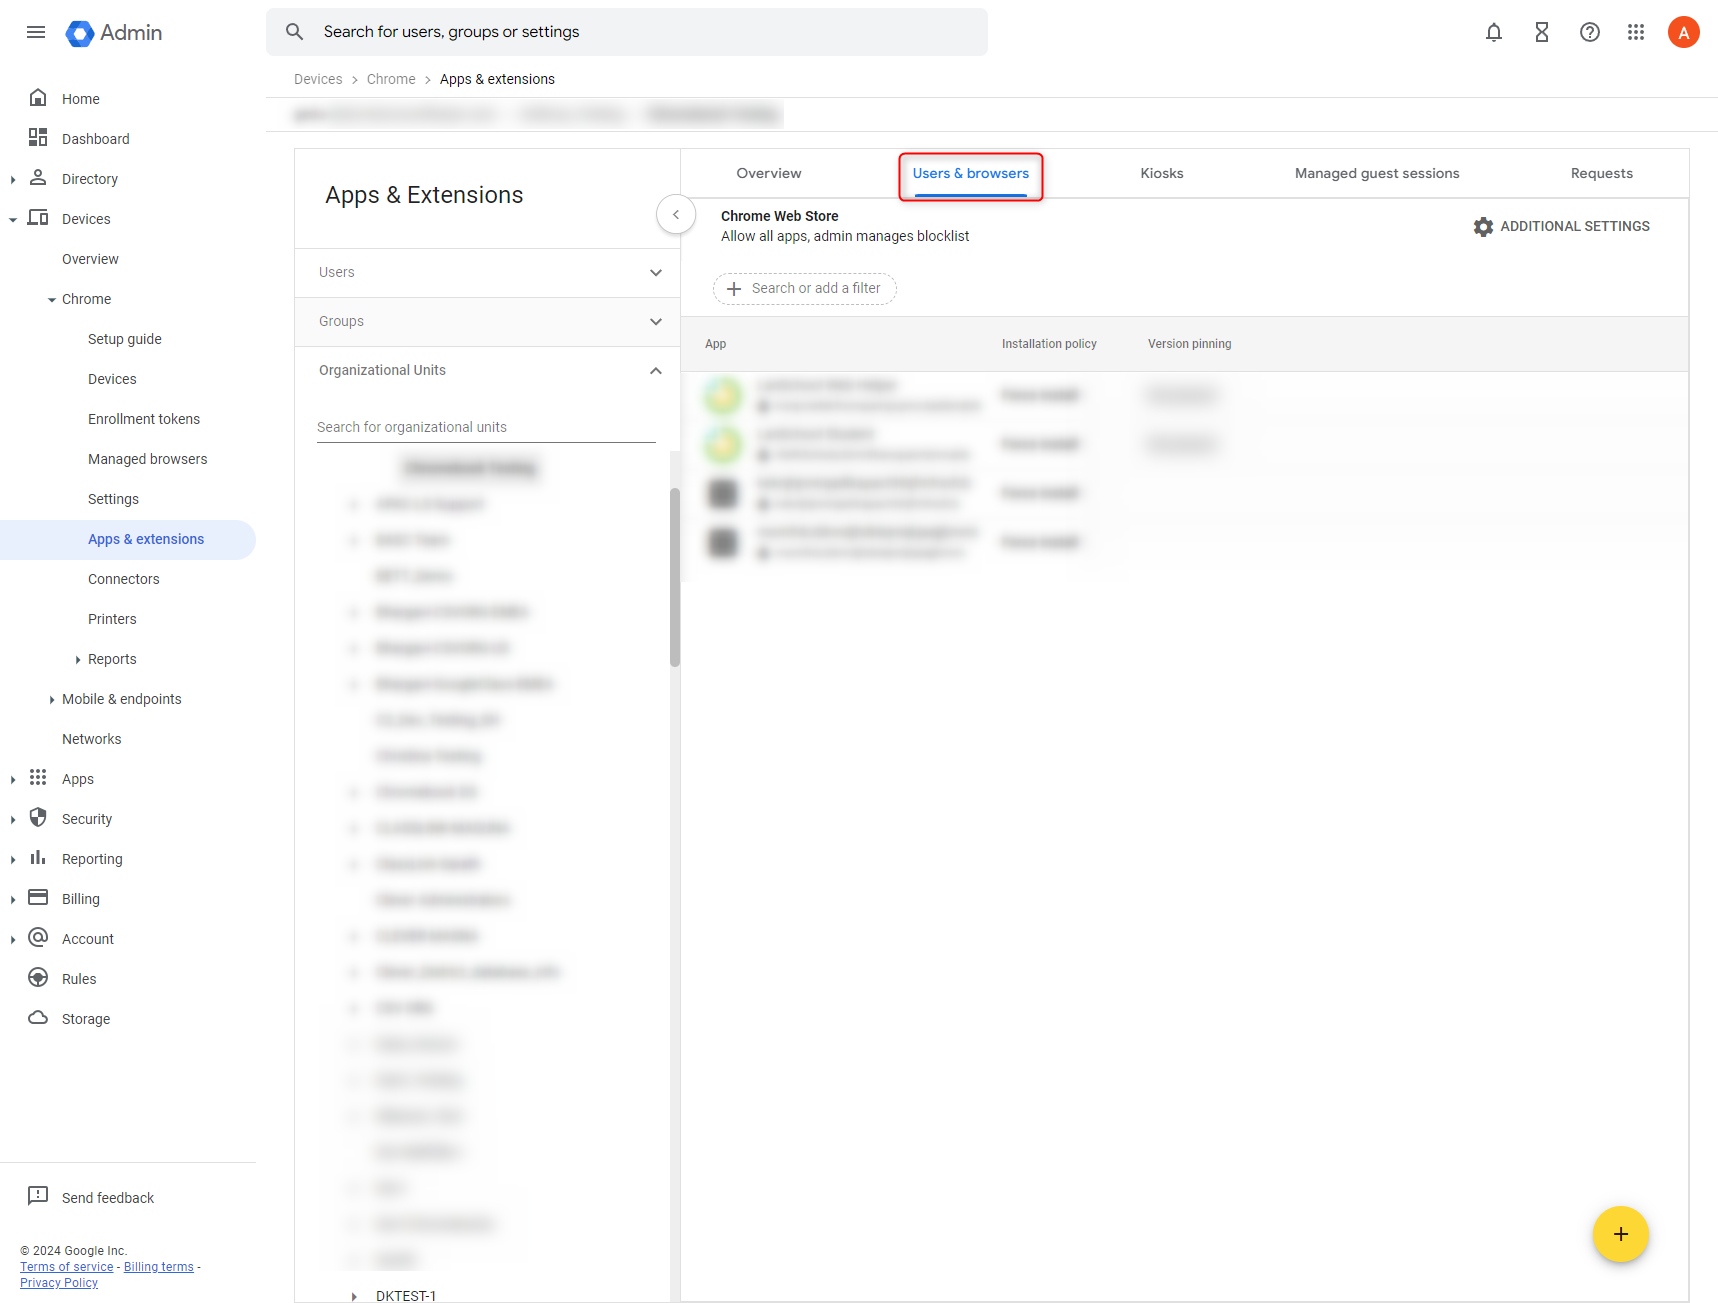Click the Devices icon in sidebar
The height and width of the screenshot is (1303, 1718).
(38, 218)
